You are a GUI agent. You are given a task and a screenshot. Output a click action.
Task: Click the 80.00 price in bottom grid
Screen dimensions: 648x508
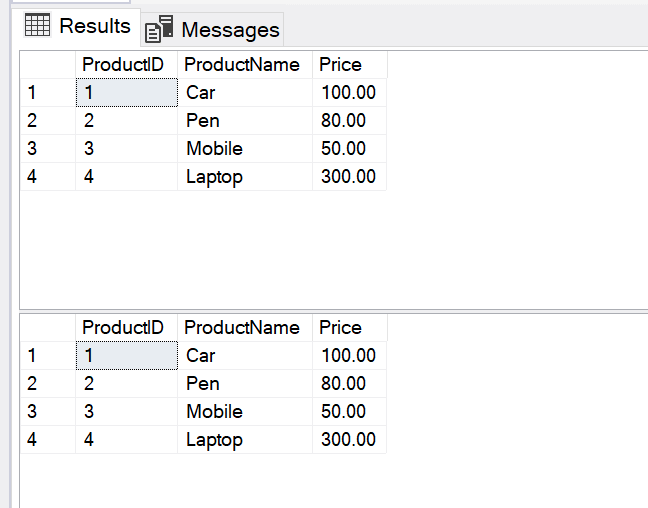point(344,384)
